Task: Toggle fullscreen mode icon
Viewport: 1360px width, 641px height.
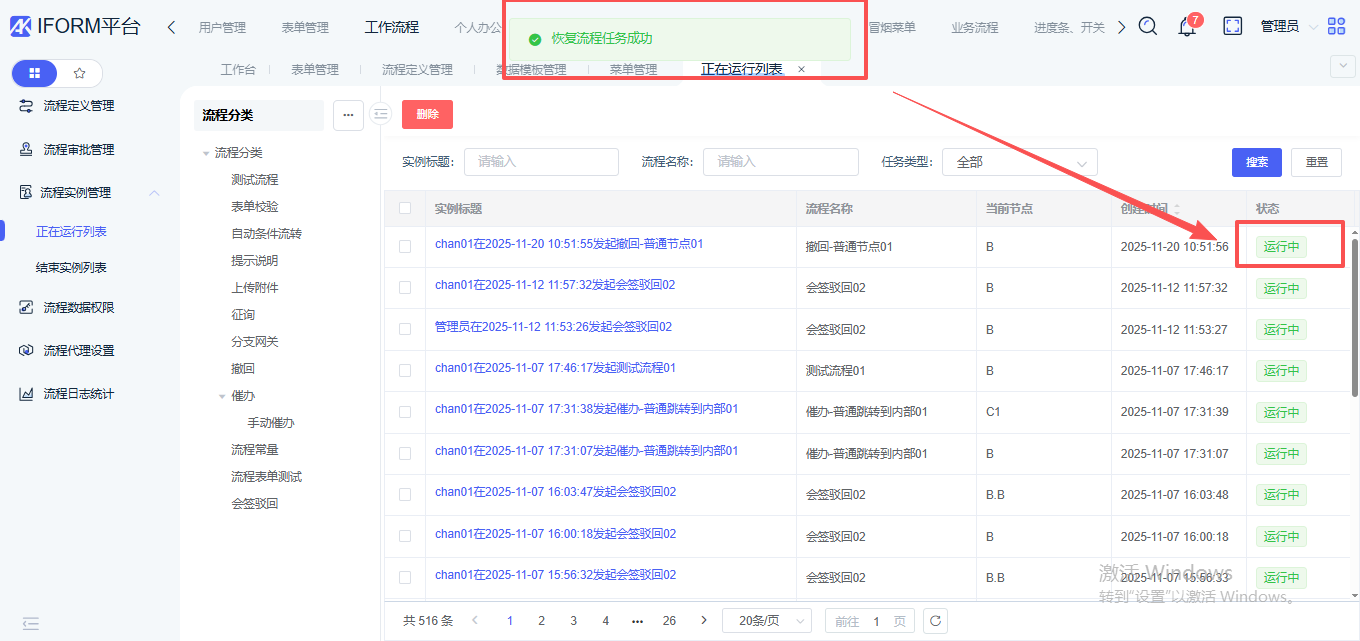Action: pos(1233,27)
